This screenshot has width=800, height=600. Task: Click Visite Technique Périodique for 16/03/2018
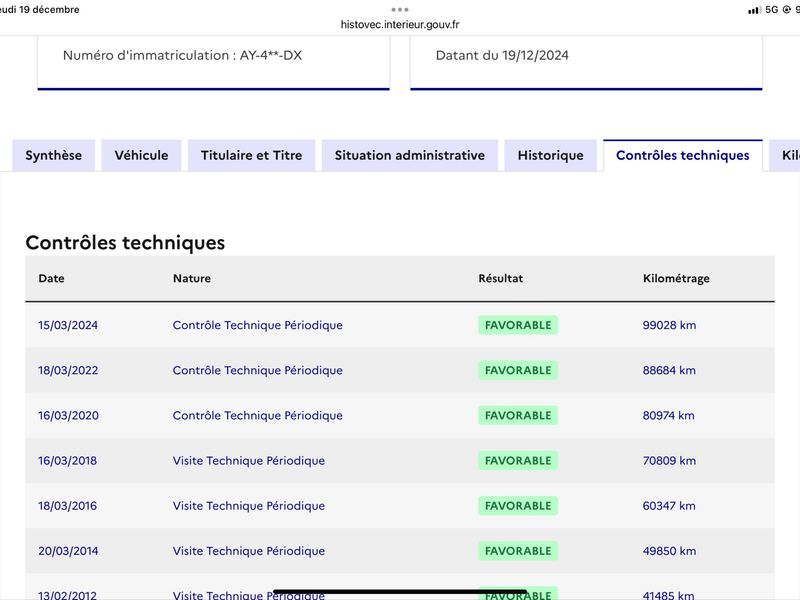pyautogui.click(x=249, y=461)
